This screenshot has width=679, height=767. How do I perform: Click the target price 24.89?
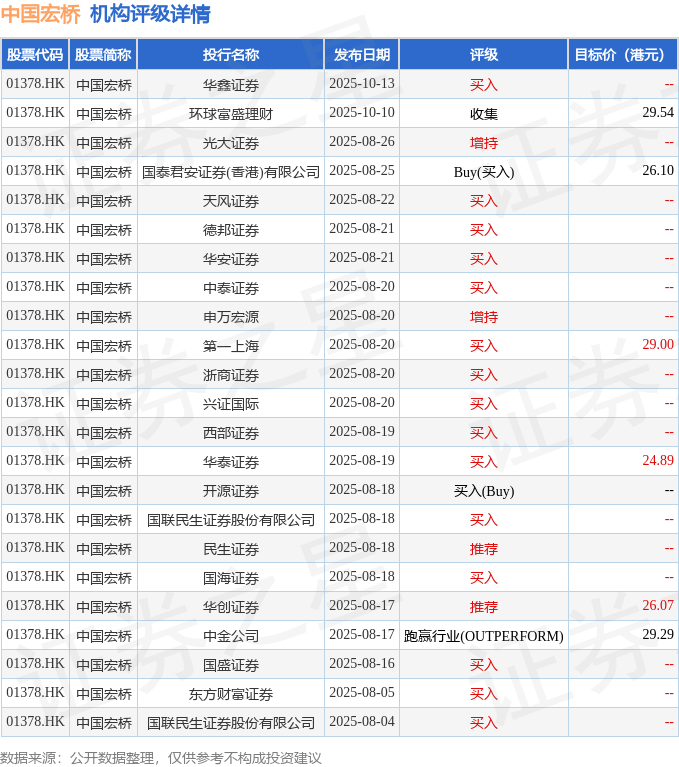[658, 460]
